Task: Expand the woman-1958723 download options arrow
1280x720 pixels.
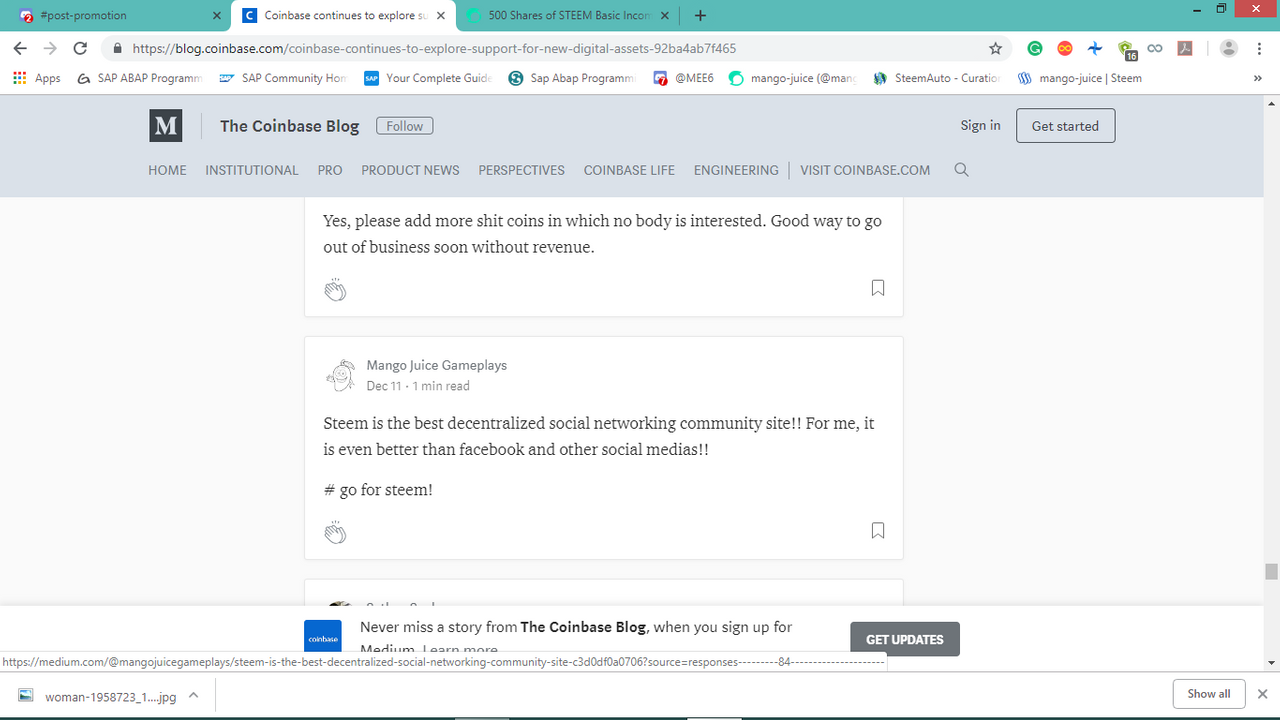Action: [193, 695]
